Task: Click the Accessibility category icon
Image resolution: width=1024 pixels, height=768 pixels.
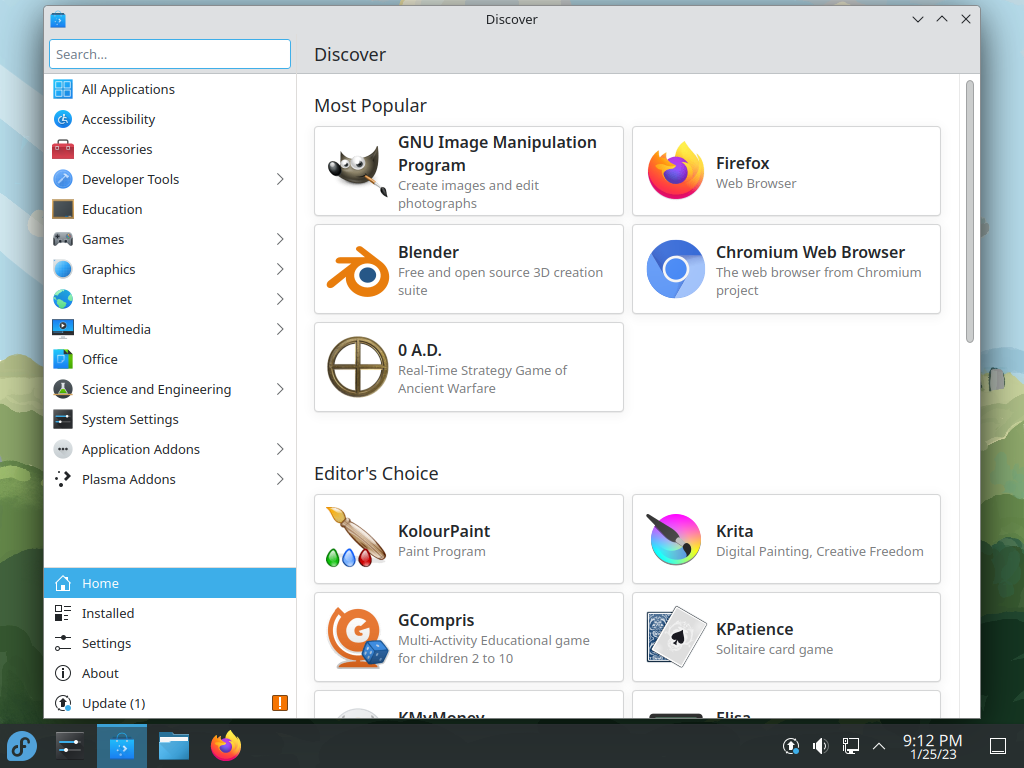Action: coord(63,119)
